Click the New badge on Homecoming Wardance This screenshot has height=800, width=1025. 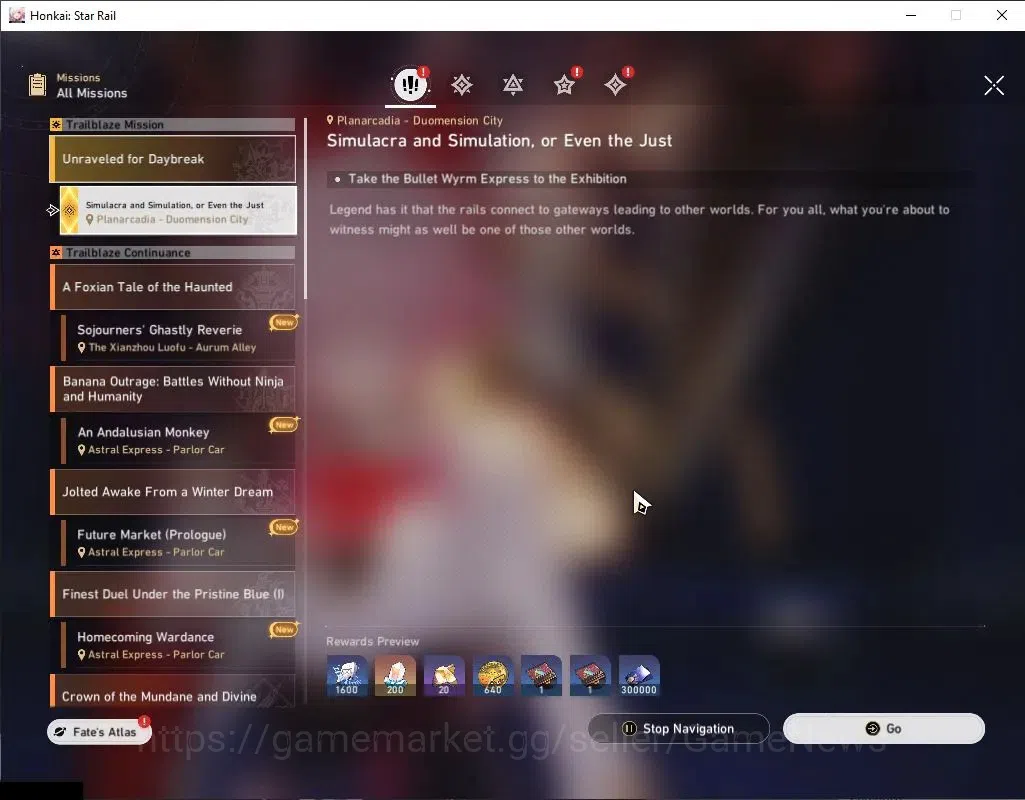tap(284, 629)
